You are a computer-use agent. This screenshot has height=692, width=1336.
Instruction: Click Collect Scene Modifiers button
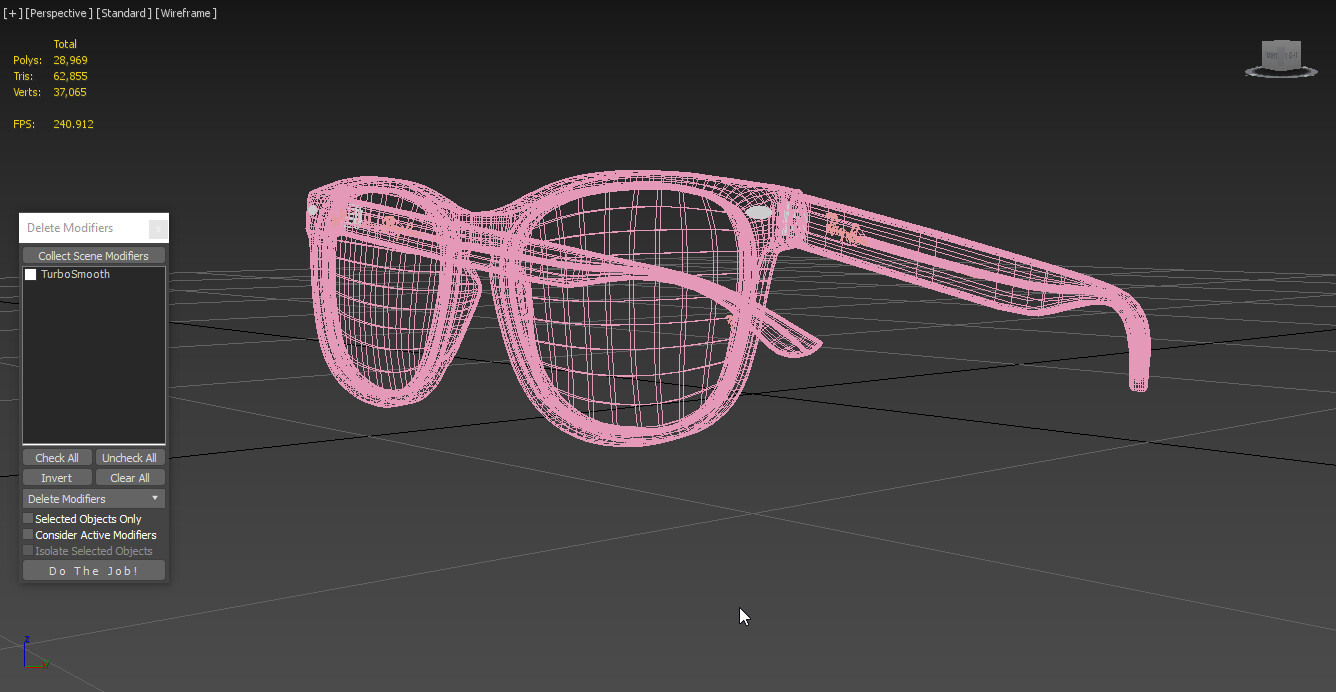94,256
